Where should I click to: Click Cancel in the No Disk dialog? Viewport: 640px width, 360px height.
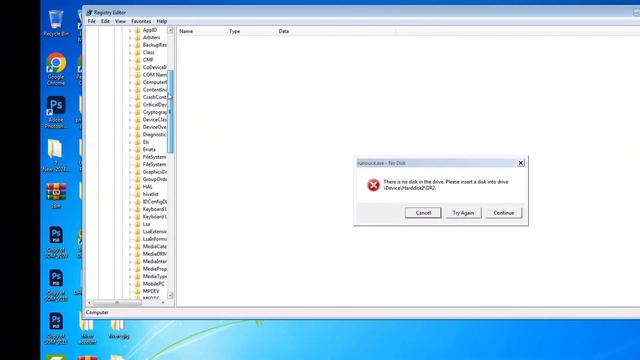(x=423, y=213)
